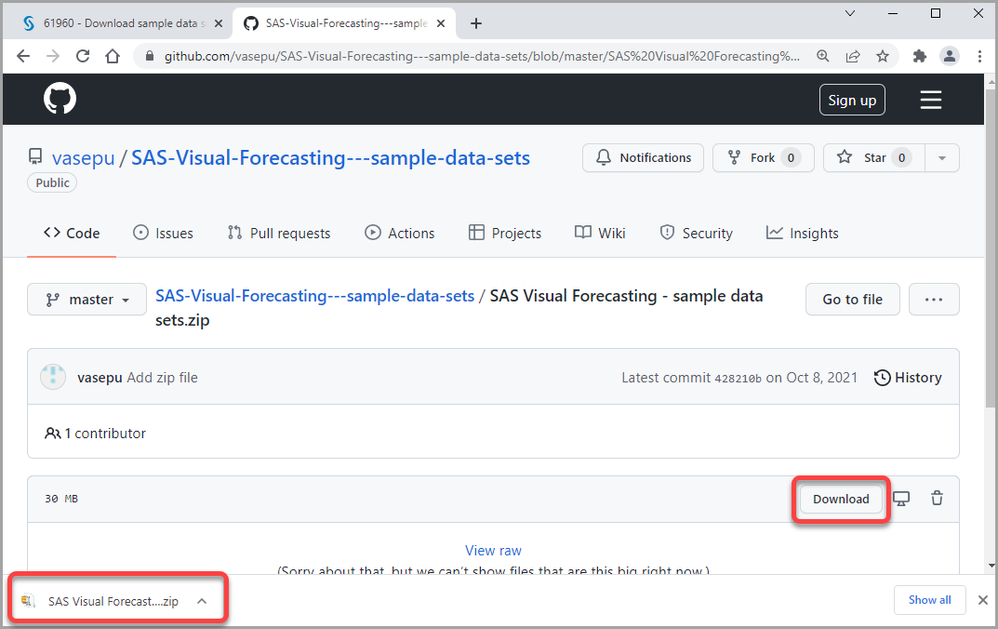The width and height of the screenshot is (998, 629).
Task: Reload the page
Action: tap(82, 56)
